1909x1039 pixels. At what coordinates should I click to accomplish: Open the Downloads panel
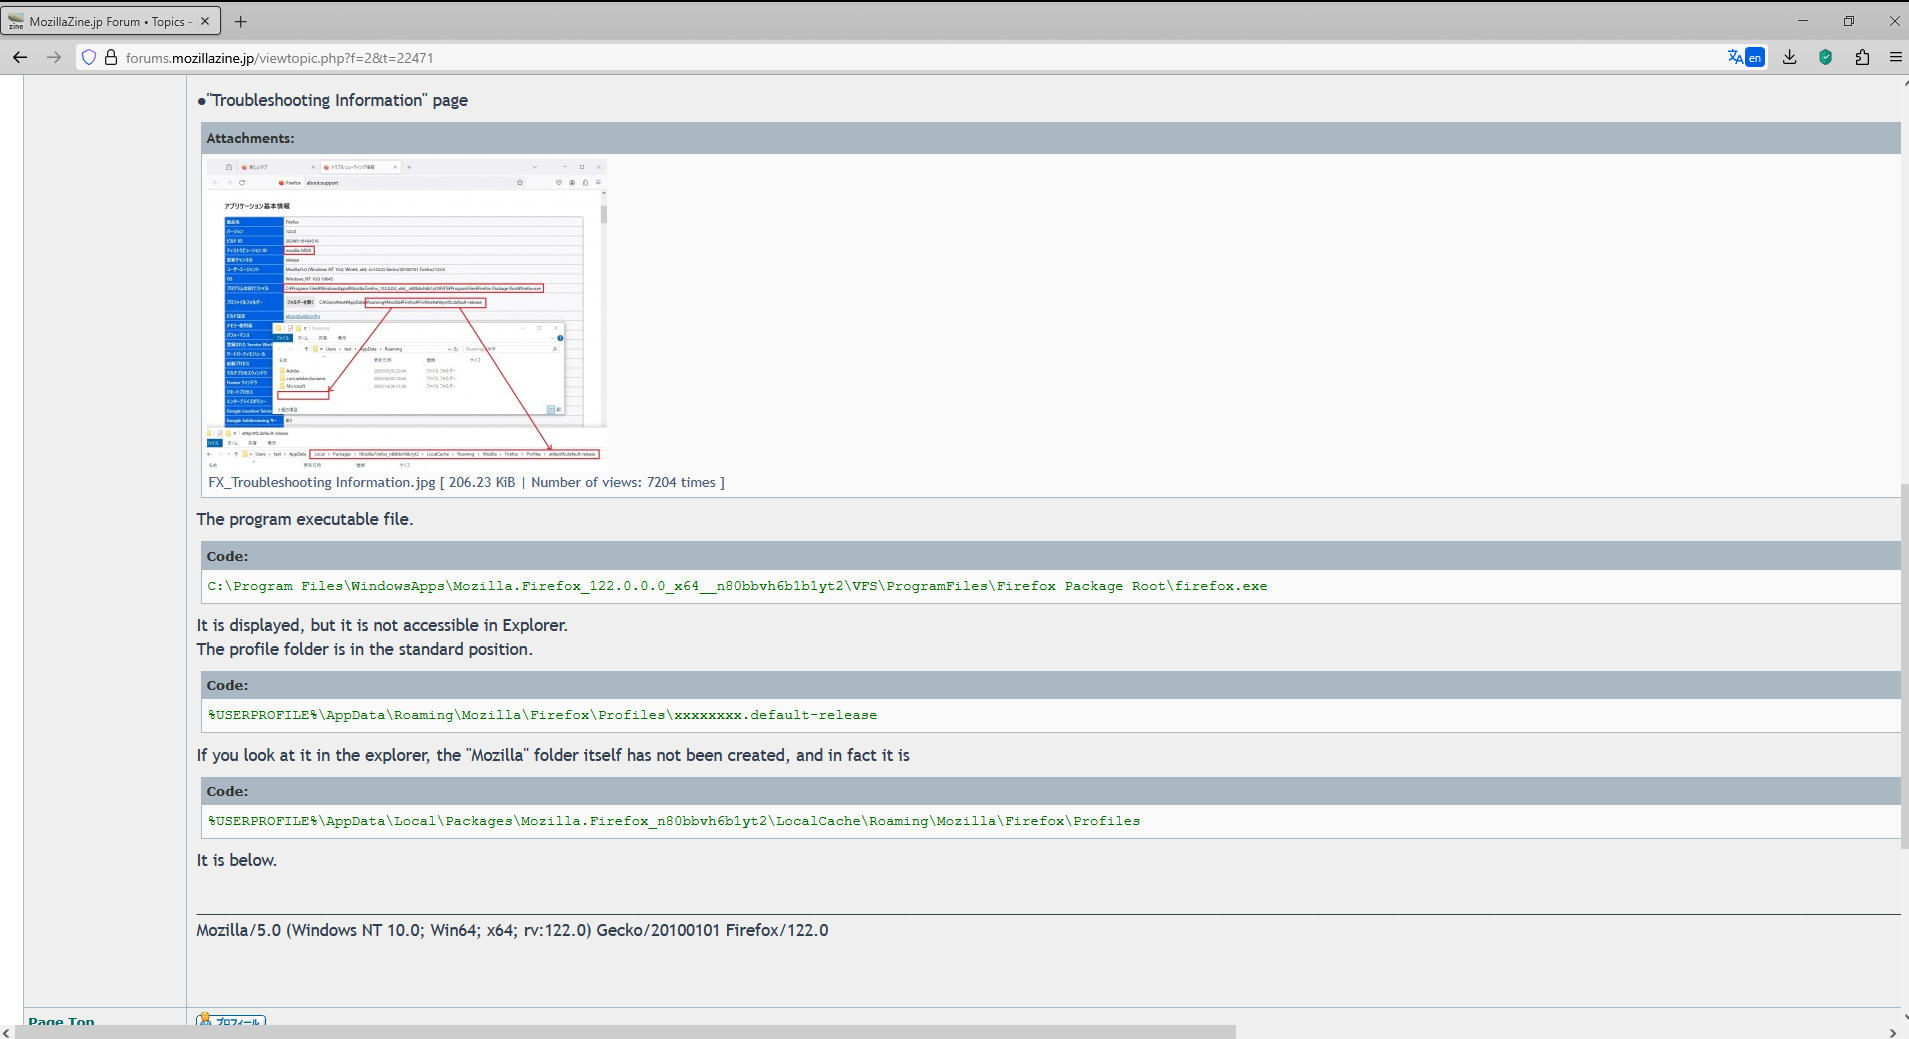coord(1790,58)
